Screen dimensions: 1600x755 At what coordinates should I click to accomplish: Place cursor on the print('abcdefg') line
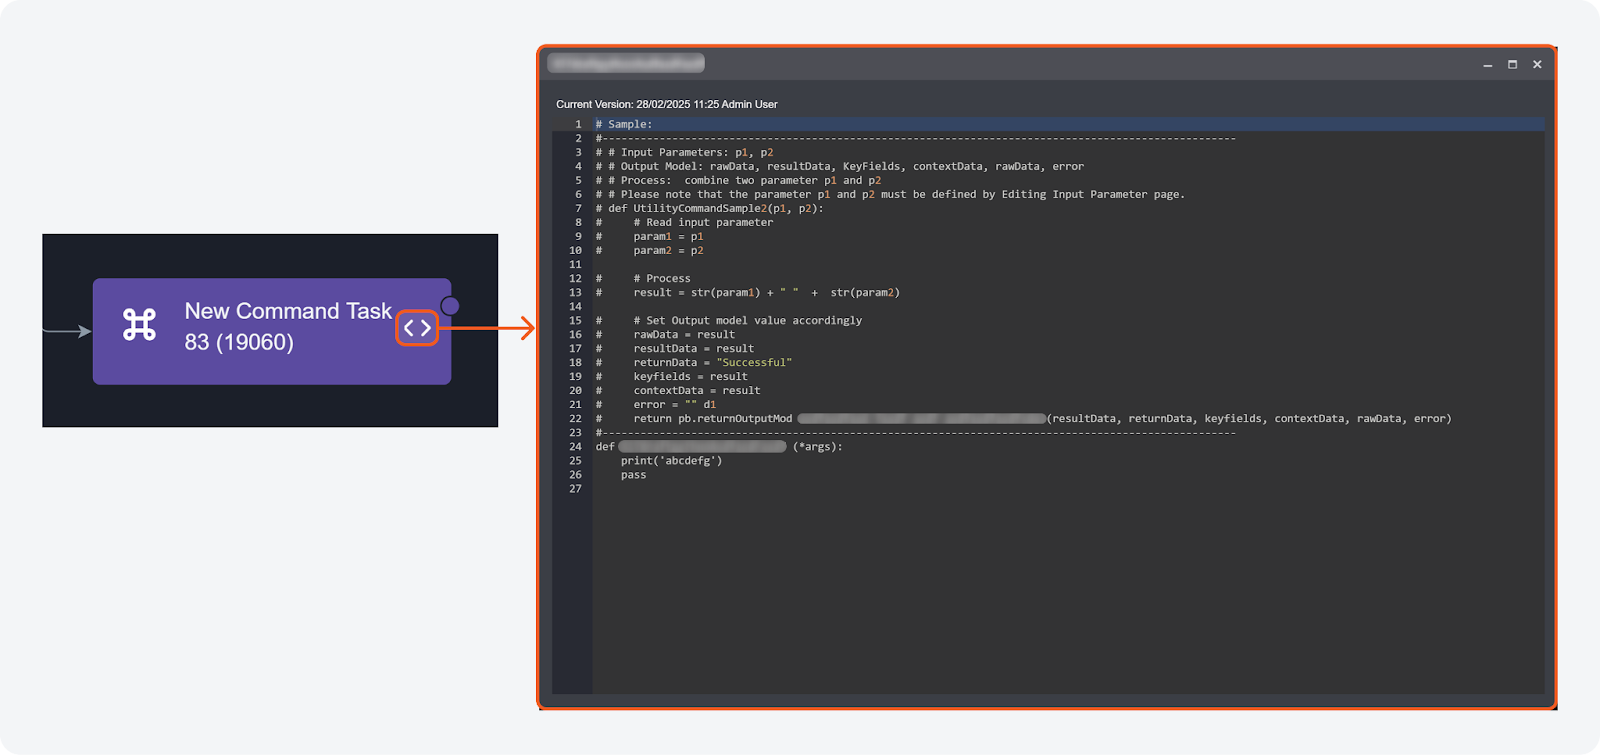coord(670,461)
